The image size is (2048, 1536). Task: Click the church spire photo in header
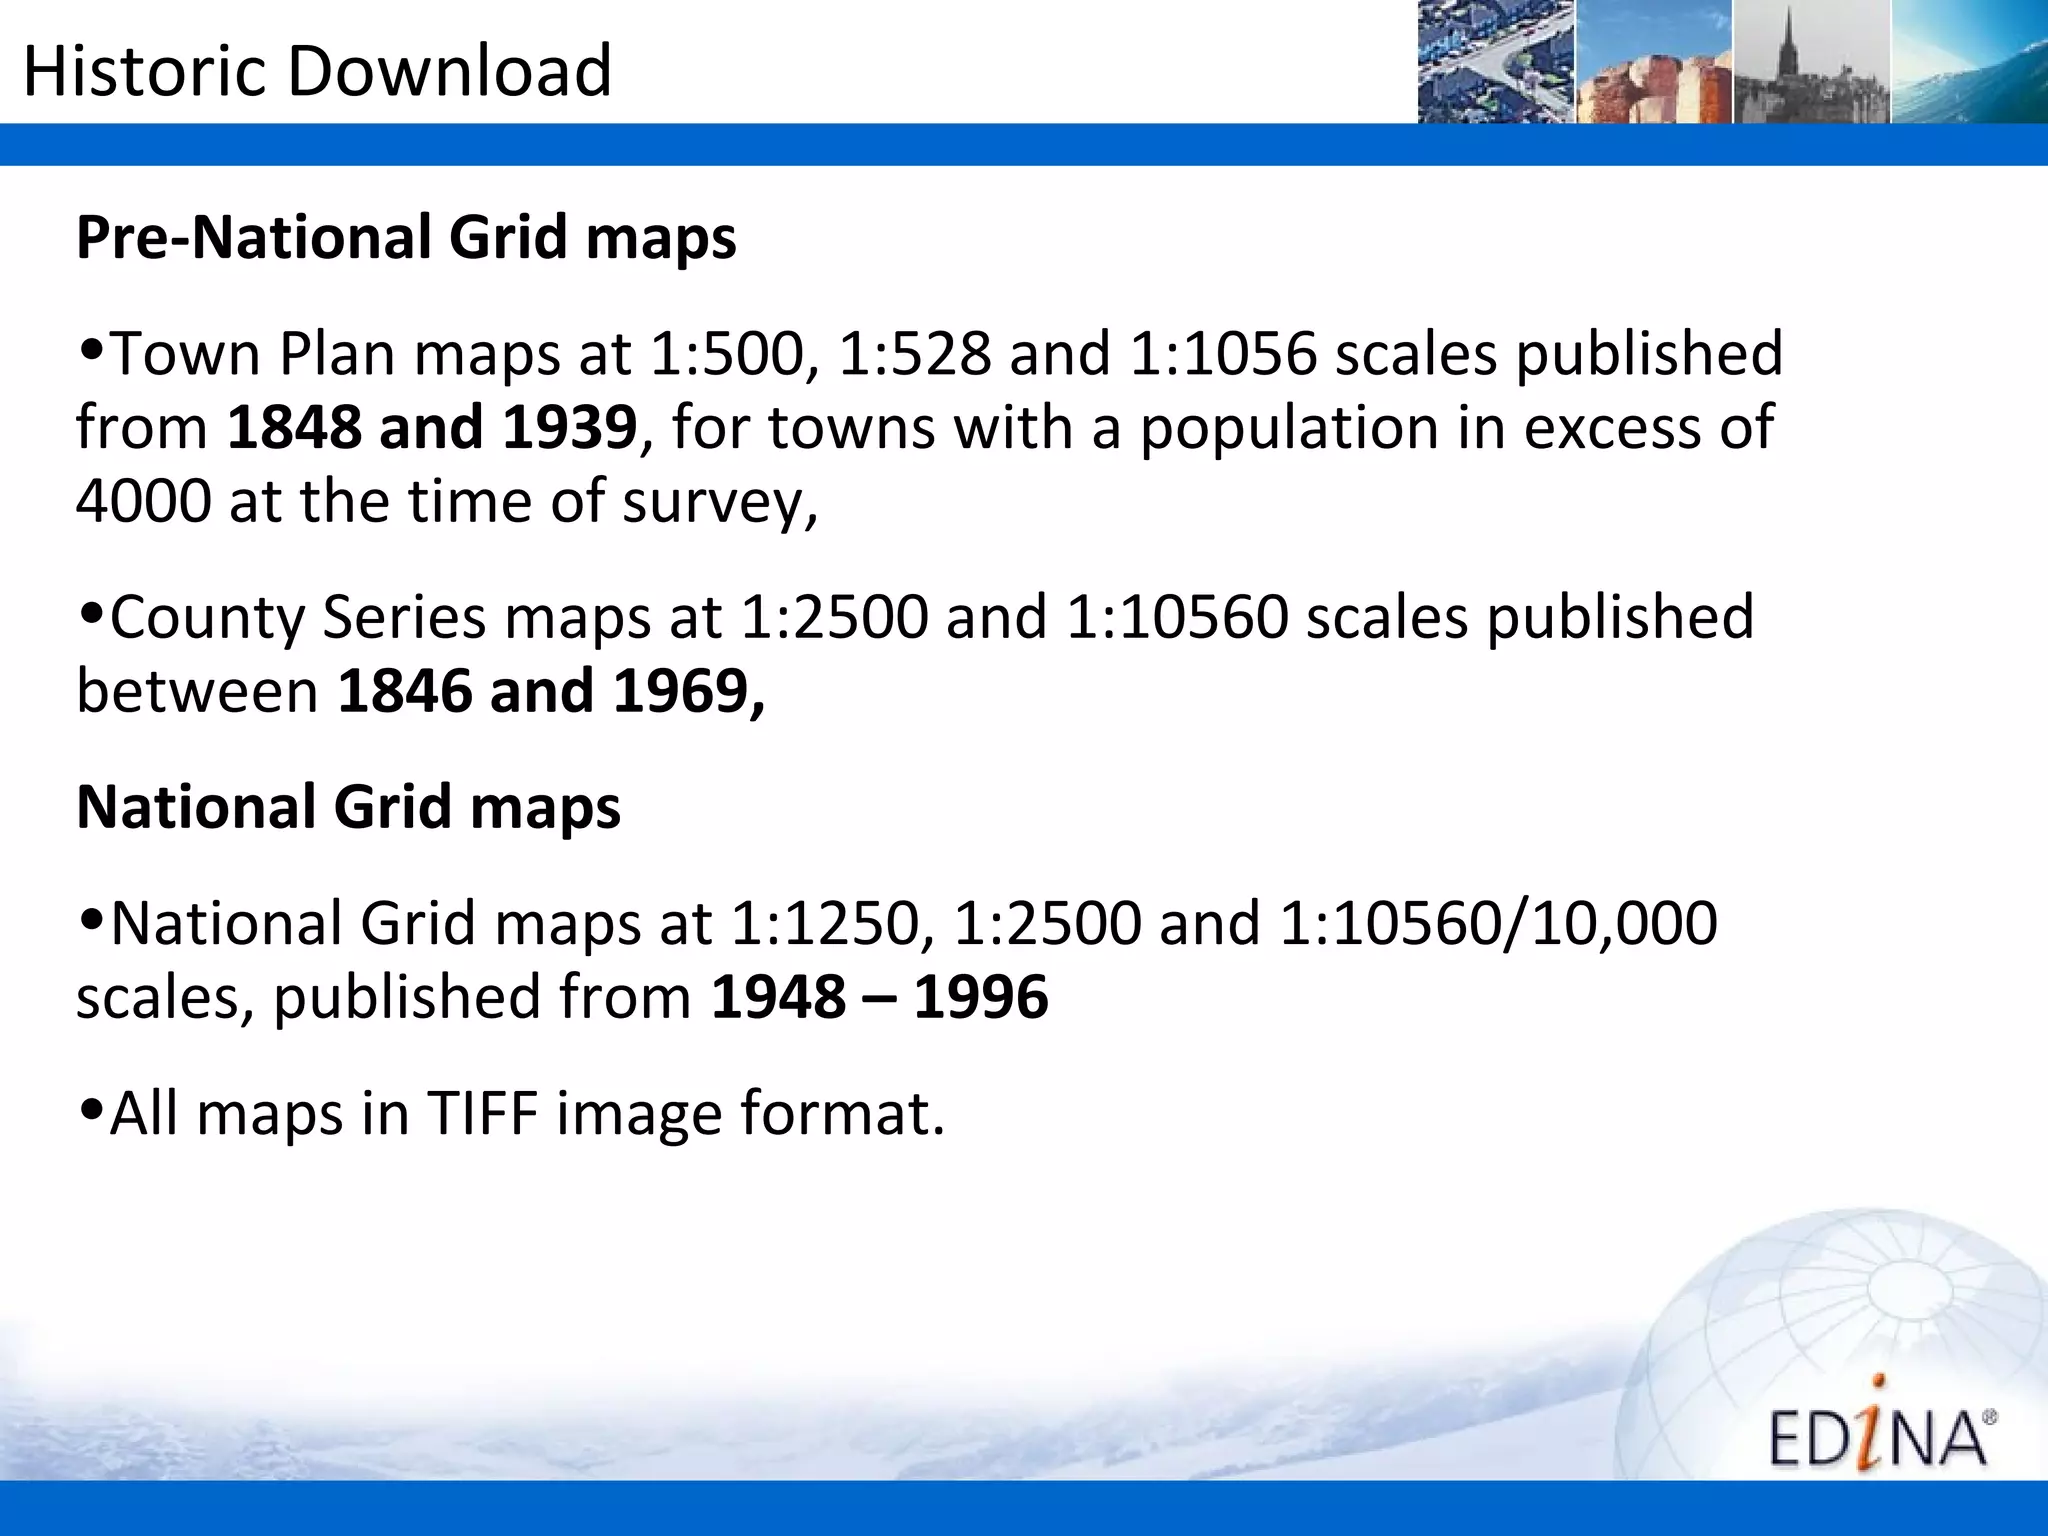click(x=1811, y=62)
